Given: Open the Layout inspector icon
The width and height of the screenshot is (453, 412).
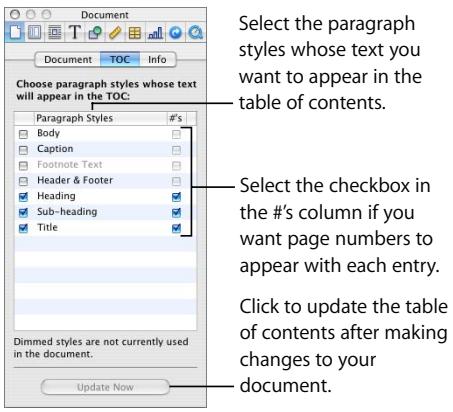Looking at the screenshot, I should tap(34, 32).
